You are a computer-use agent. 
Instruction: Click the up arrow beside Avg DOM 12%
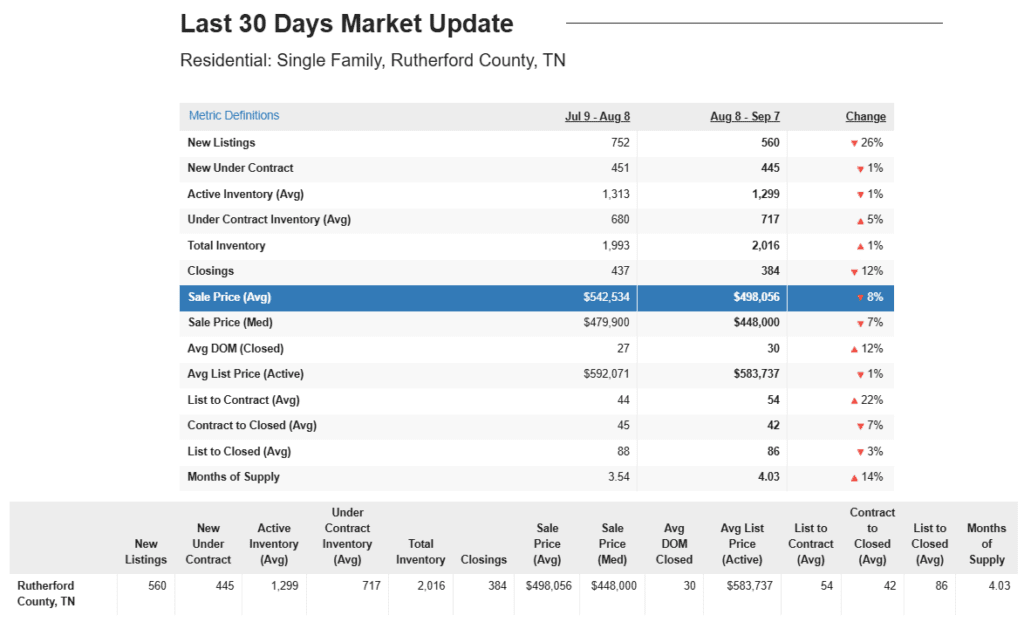click(x=854, y=350)
